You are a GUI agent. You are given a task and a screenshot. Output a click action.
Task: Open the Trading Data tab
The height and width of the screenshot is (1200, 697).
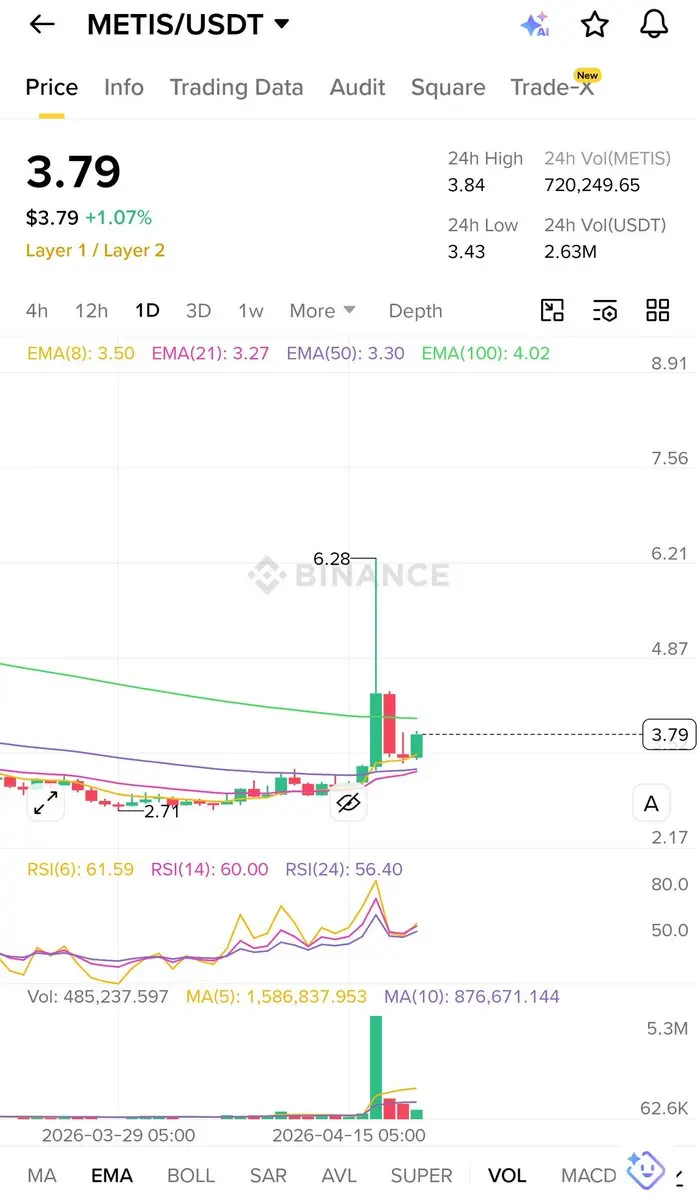click(x=236, y=88)
